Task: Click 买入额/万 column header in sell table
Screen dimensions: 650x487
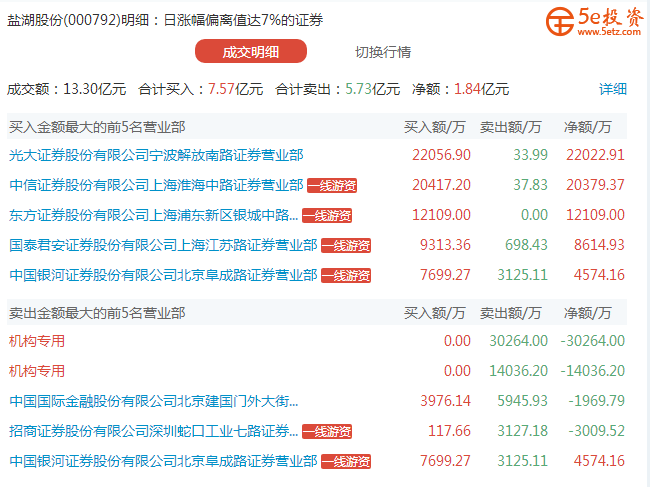Action: [434, 313]
